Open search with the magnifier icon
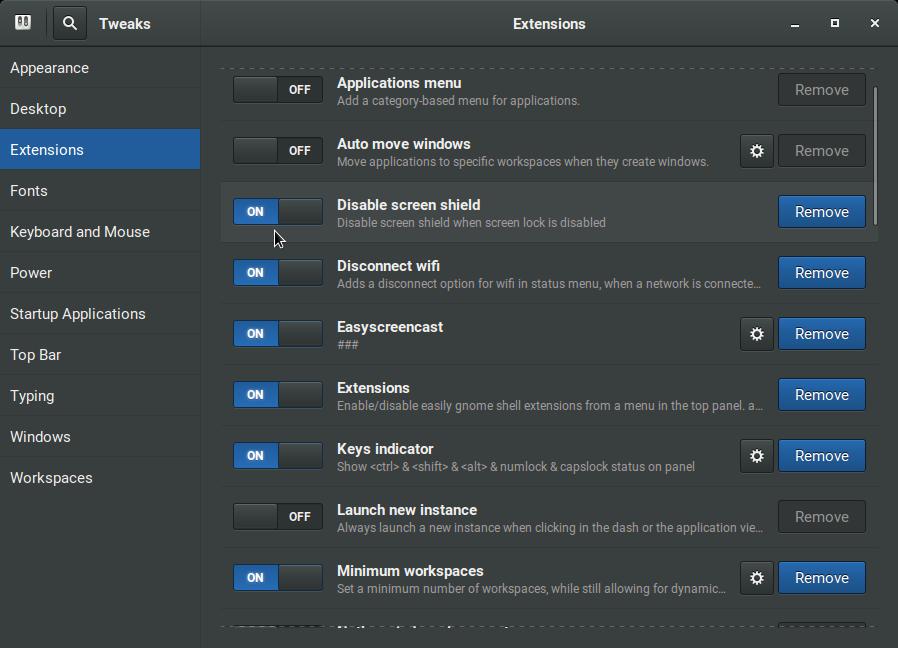This screenshot has width=898, height=648. [x=69, y=23]
